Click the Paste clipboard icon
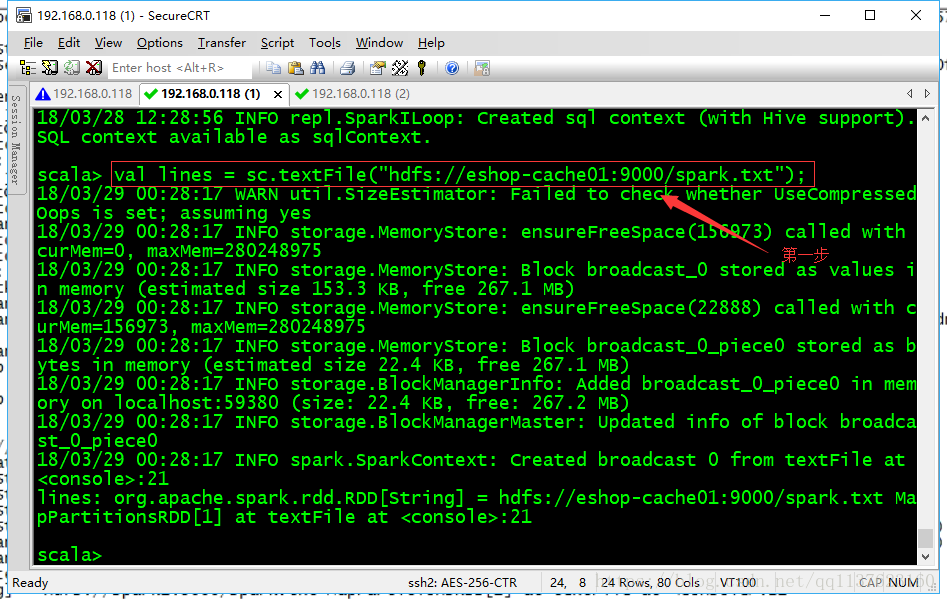The height and width of the screenshot is (601, 947). (x=295, y=68)
